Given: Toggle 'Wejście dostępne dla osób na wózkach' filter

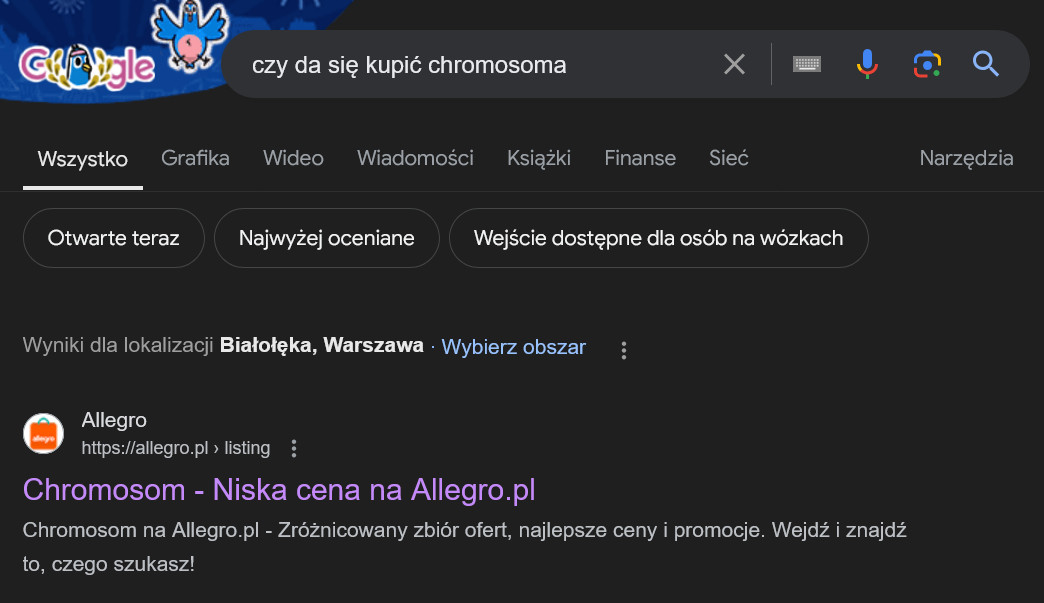Looking at the screenshot, I should point(658,238).
